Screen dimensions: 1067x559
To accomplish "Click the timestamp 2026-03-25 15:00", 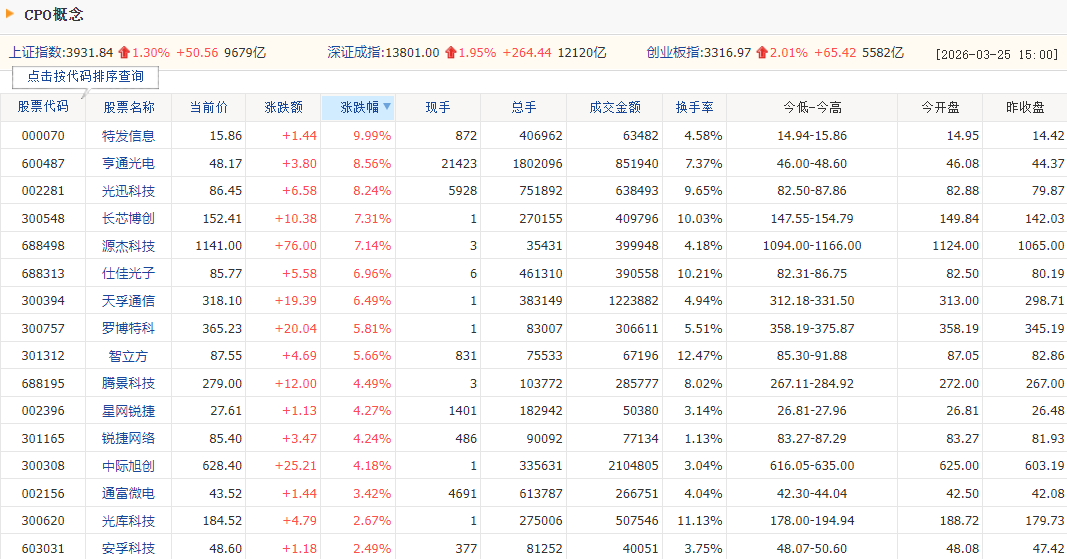I will pyautogui.click(x=997, y=54).
